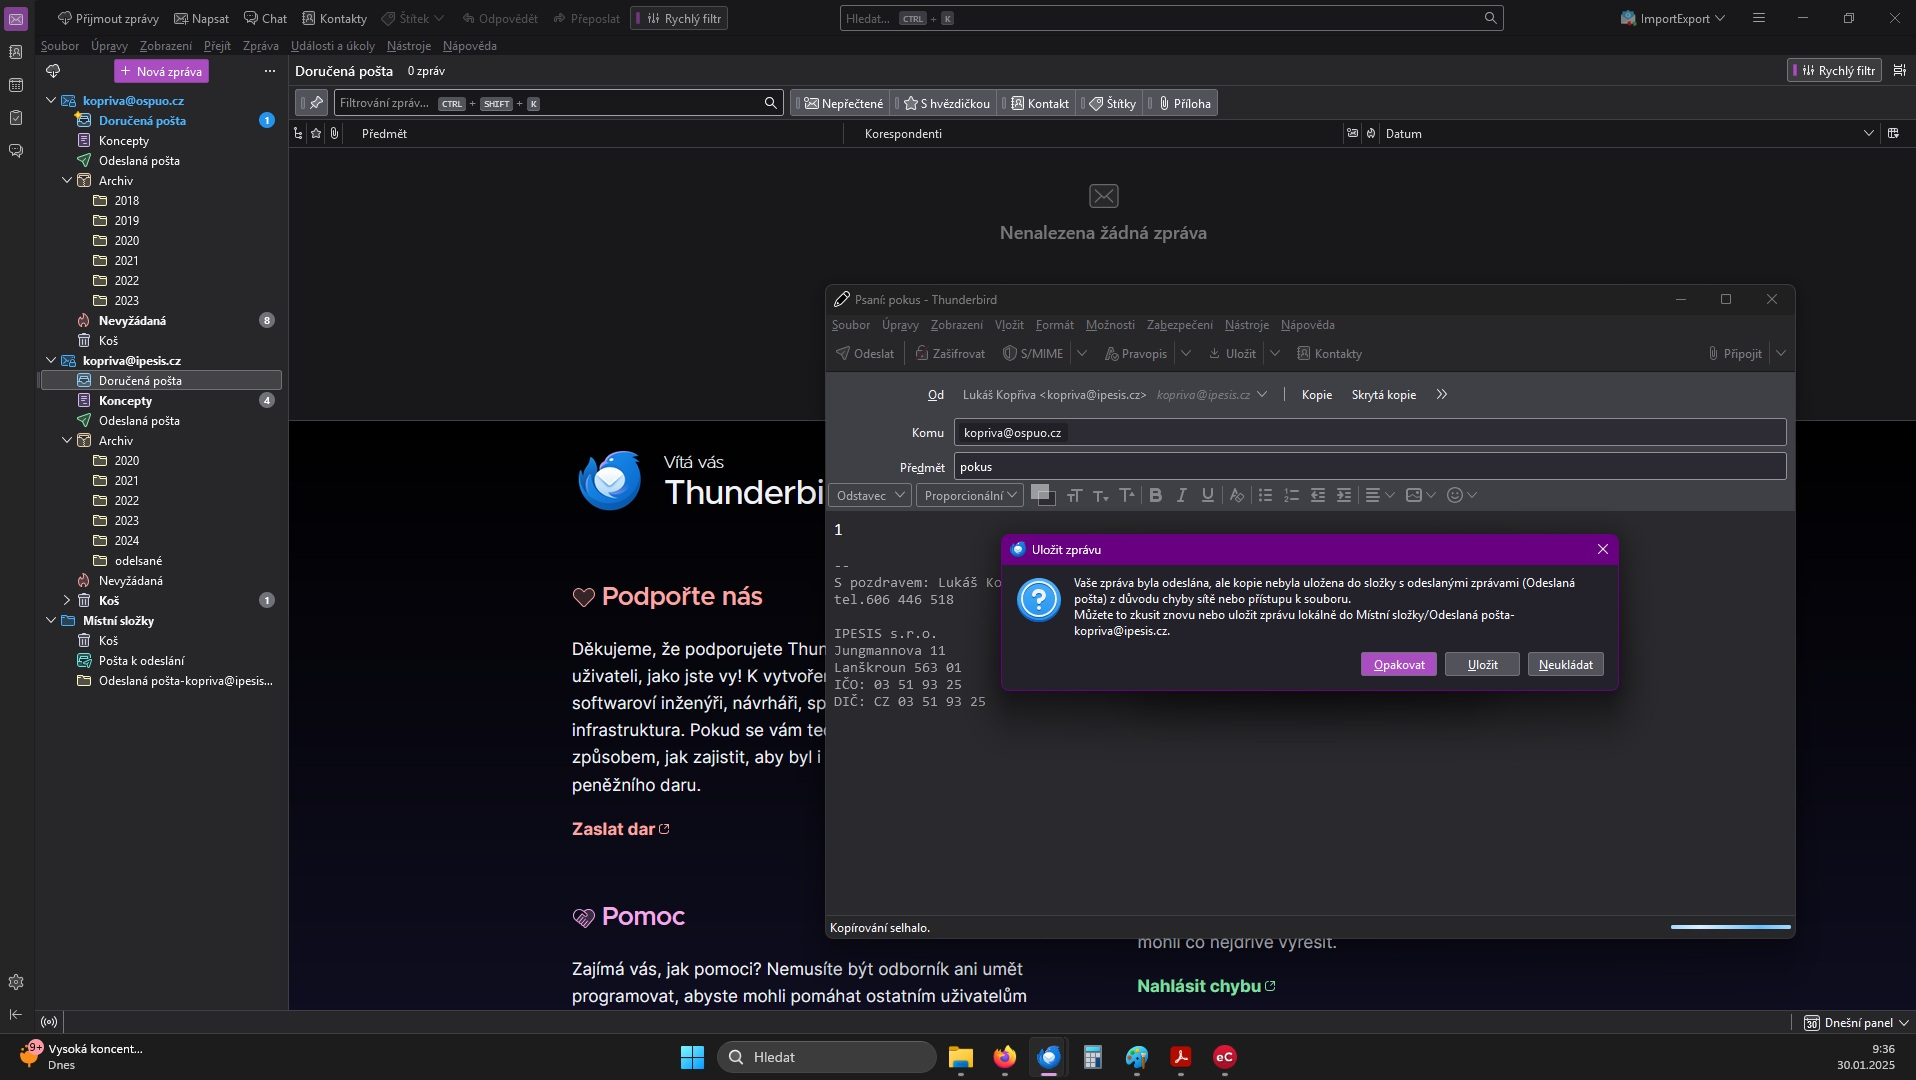Collapse the kopriva@ospuo.cz account tree
The width and height of the screenshot is (1916, 1080).
51,100
